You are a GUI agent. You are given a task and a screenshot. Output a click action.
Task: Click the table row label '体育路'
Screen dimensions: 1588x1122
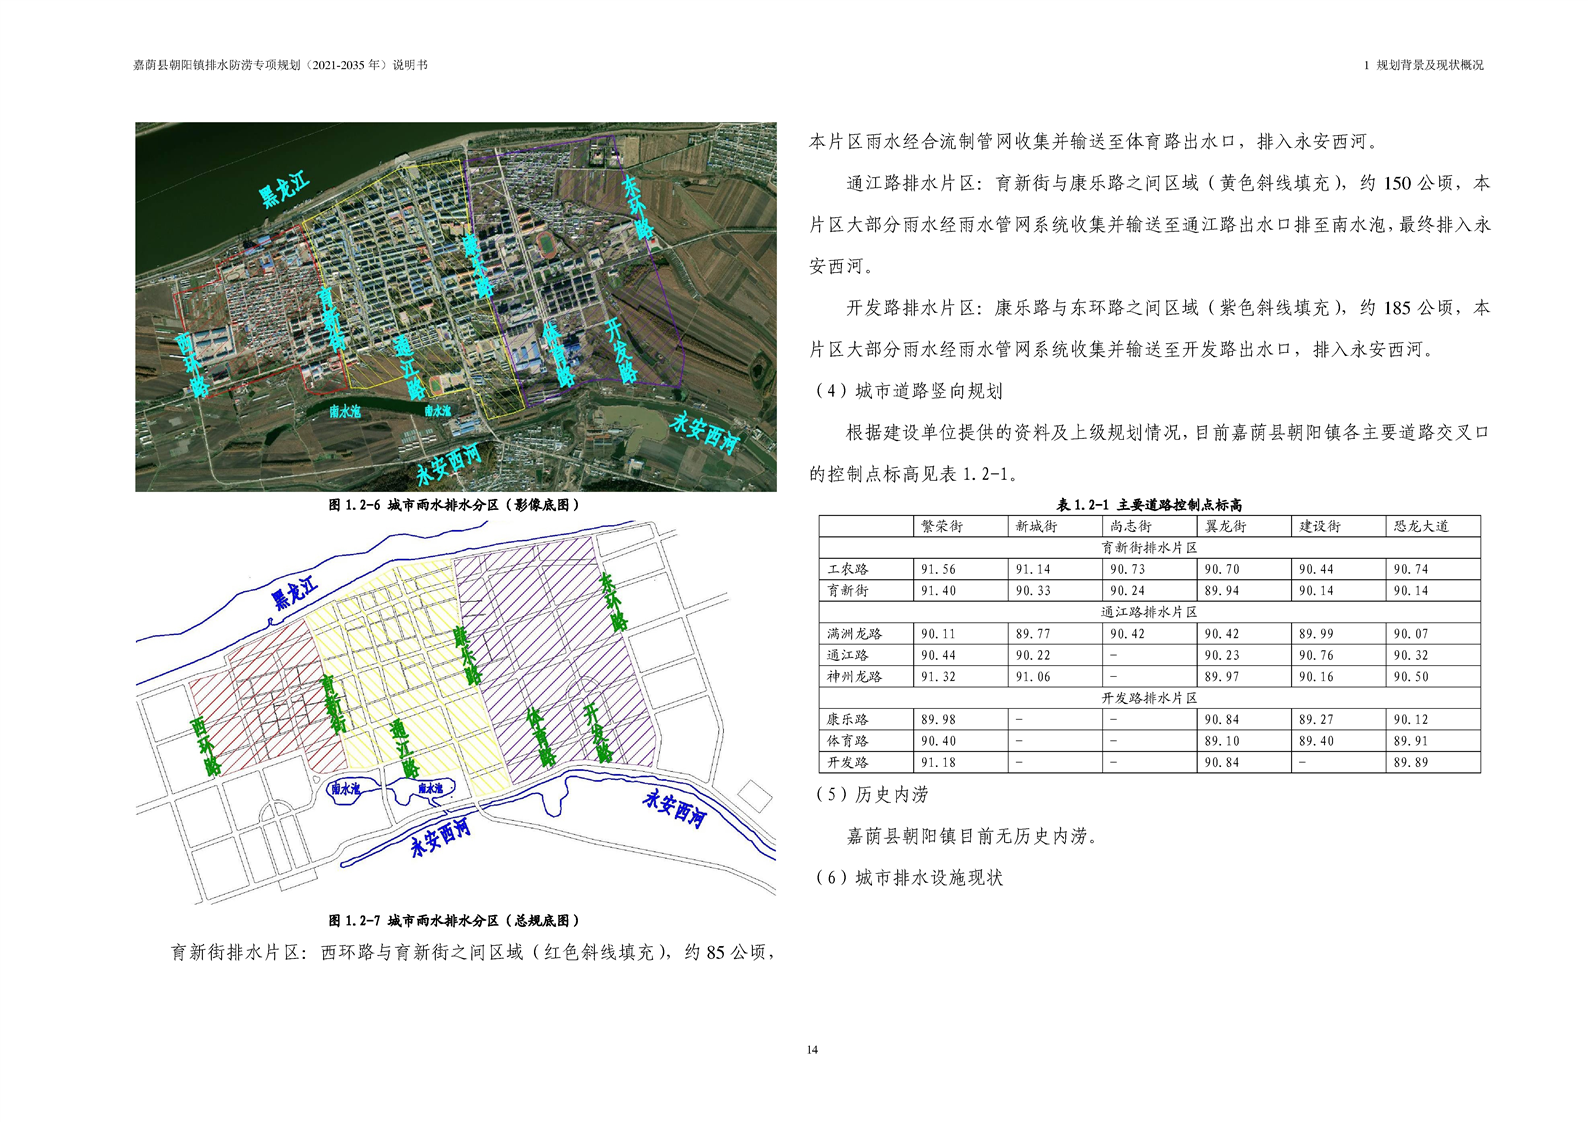[848, 741]
